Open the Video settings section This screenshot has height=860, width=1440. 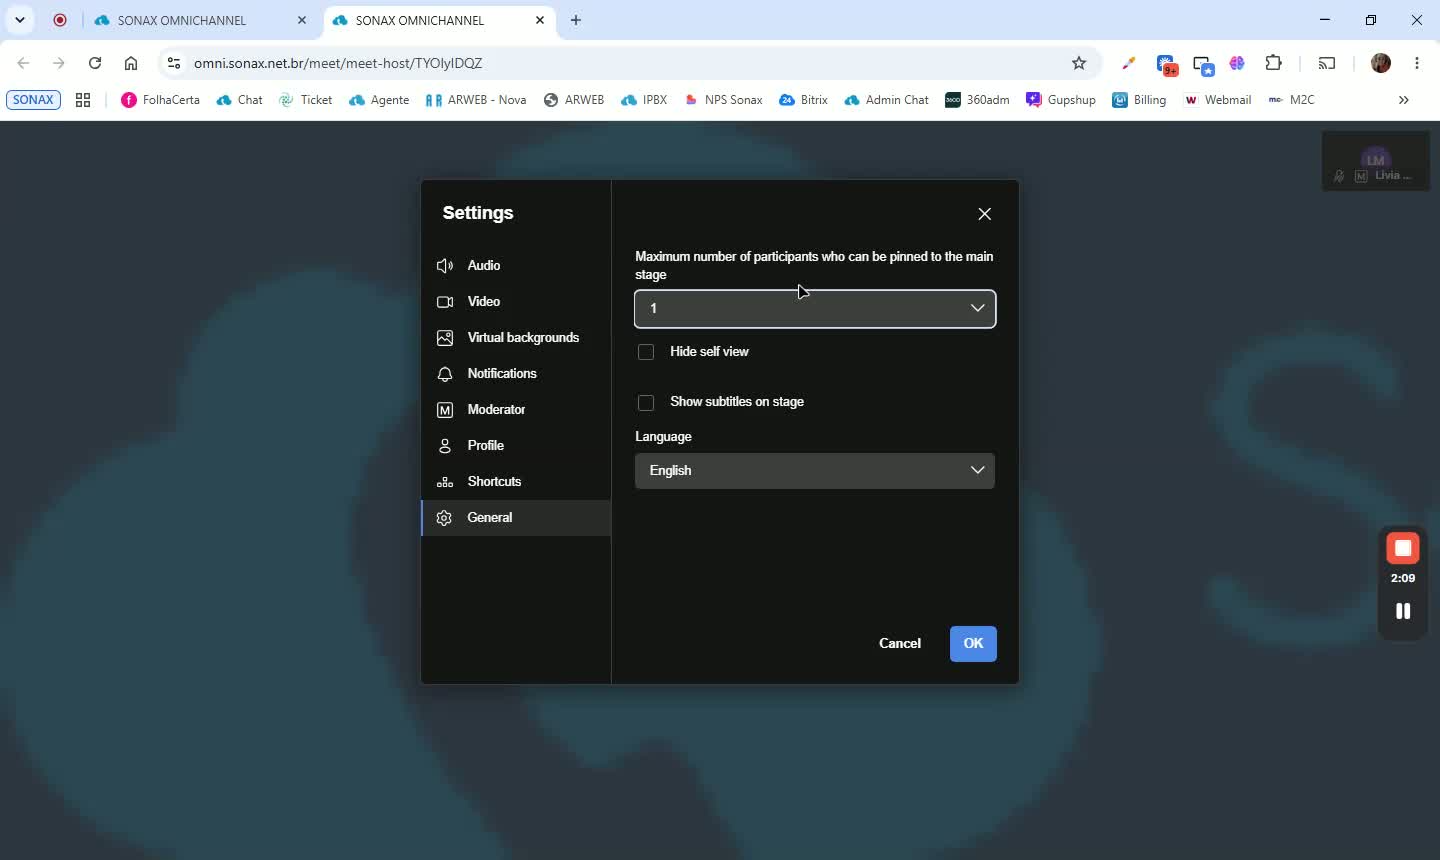(x=516, y=301)
